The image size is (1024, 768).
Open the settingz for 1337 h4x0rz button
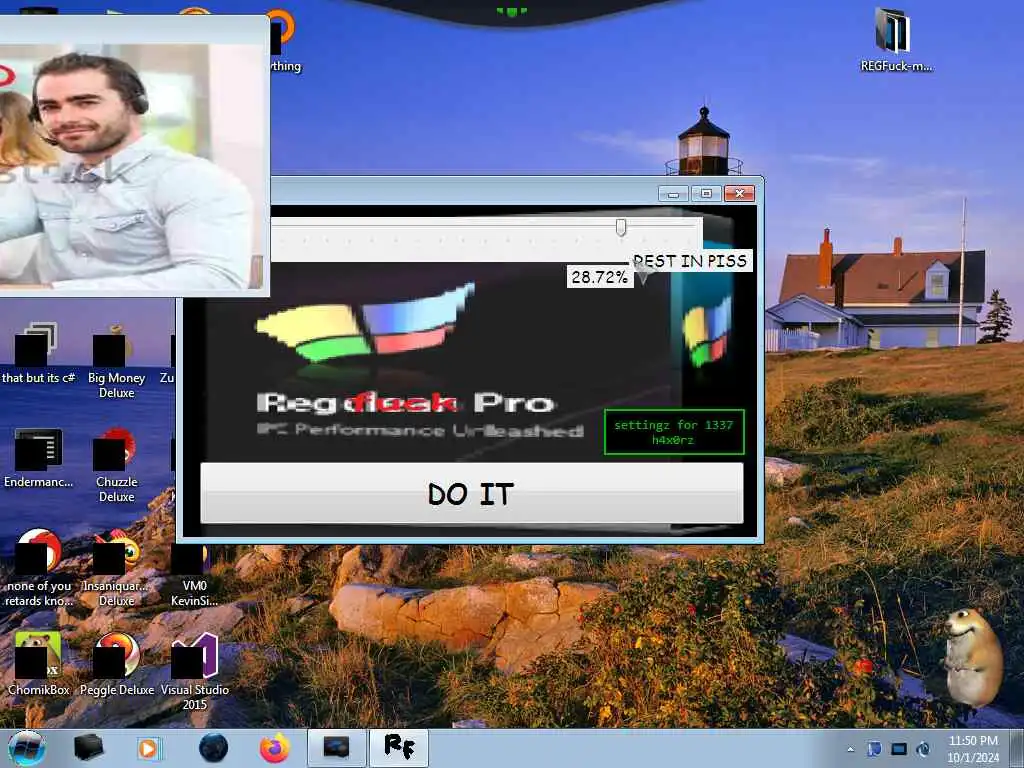(x=674, y=432)
